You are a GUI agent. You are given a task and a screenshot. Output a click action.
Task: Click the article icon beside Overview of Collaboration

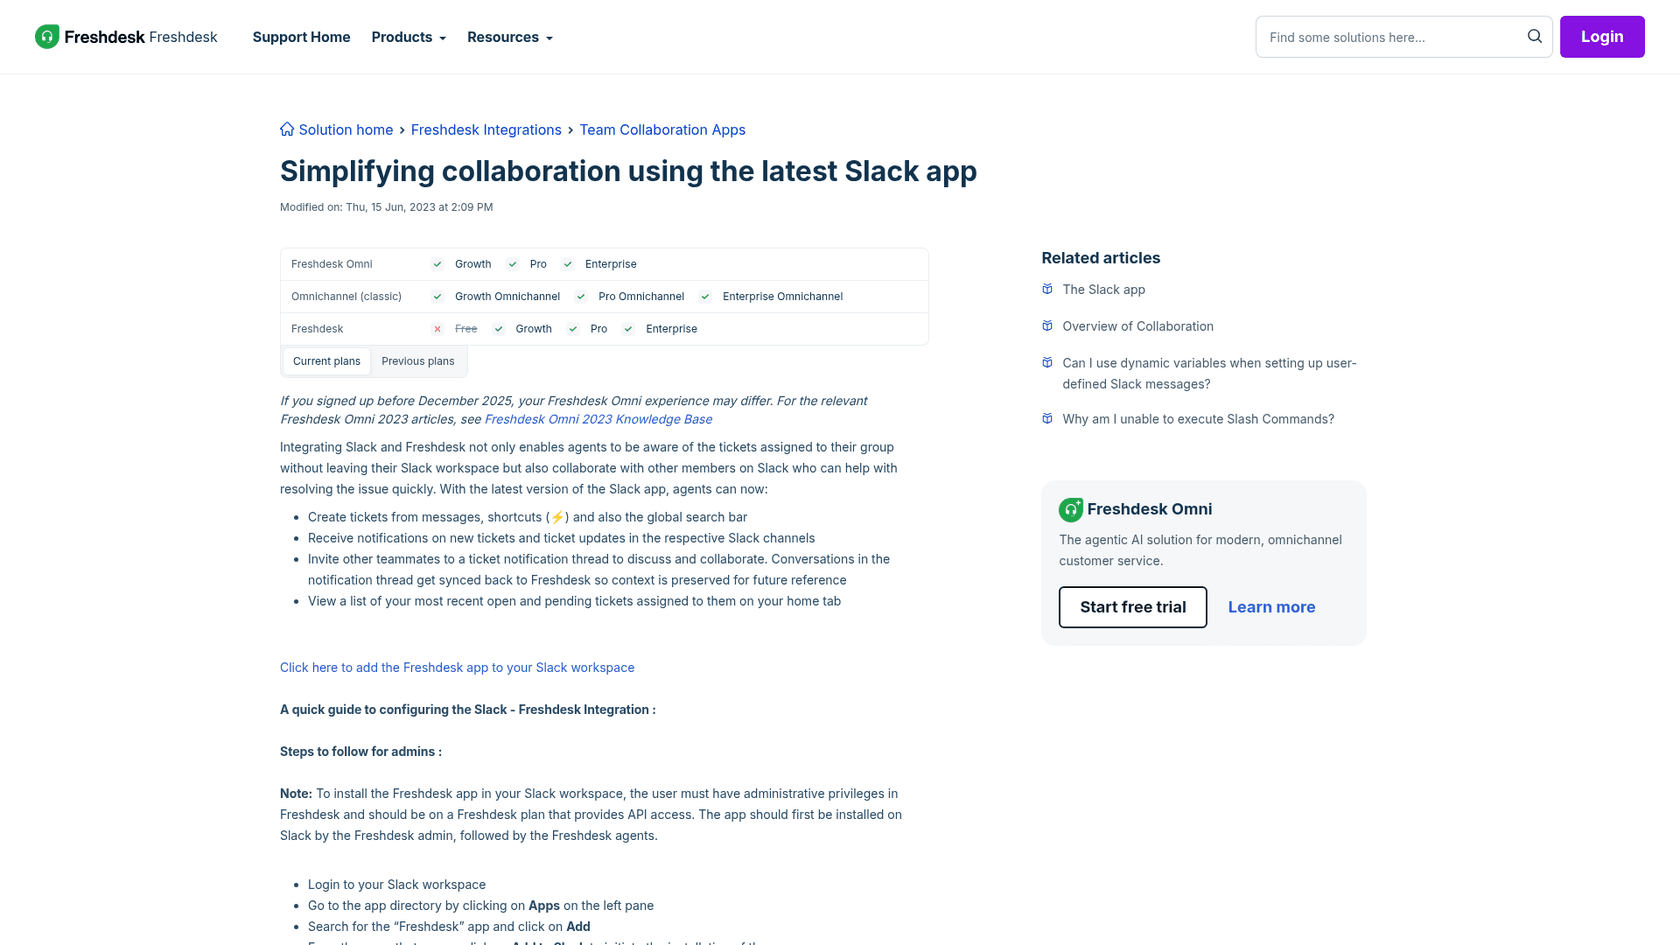(x=1047, y=326)
